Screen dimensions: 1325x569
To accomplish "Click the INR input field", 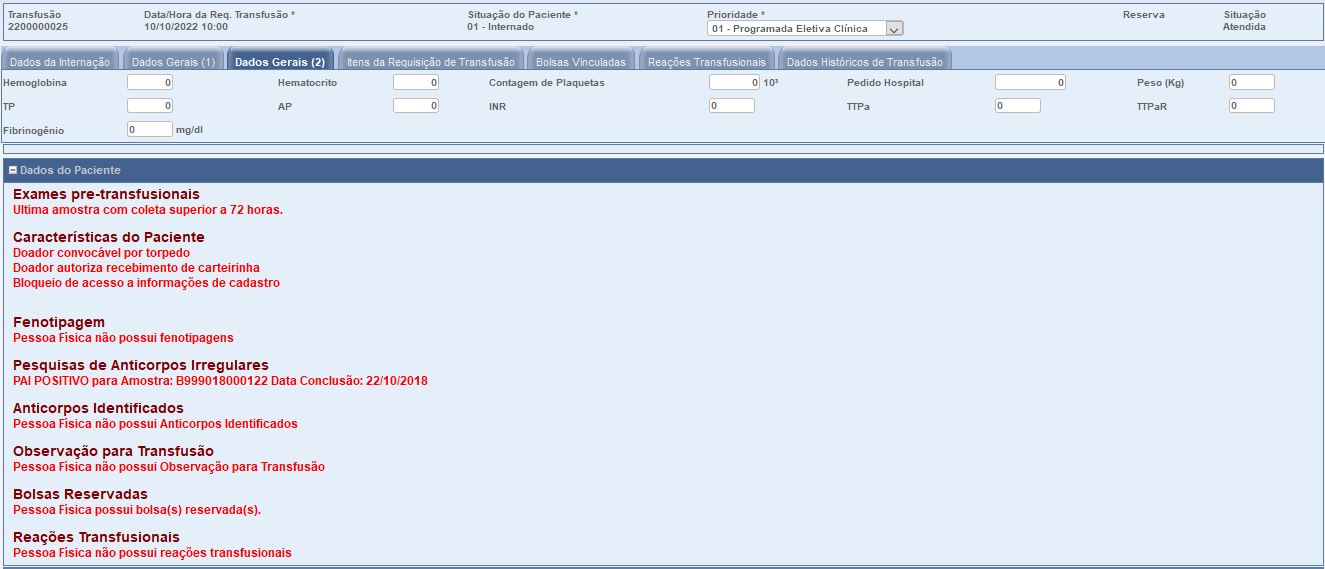I will click(x=731, y=106).
